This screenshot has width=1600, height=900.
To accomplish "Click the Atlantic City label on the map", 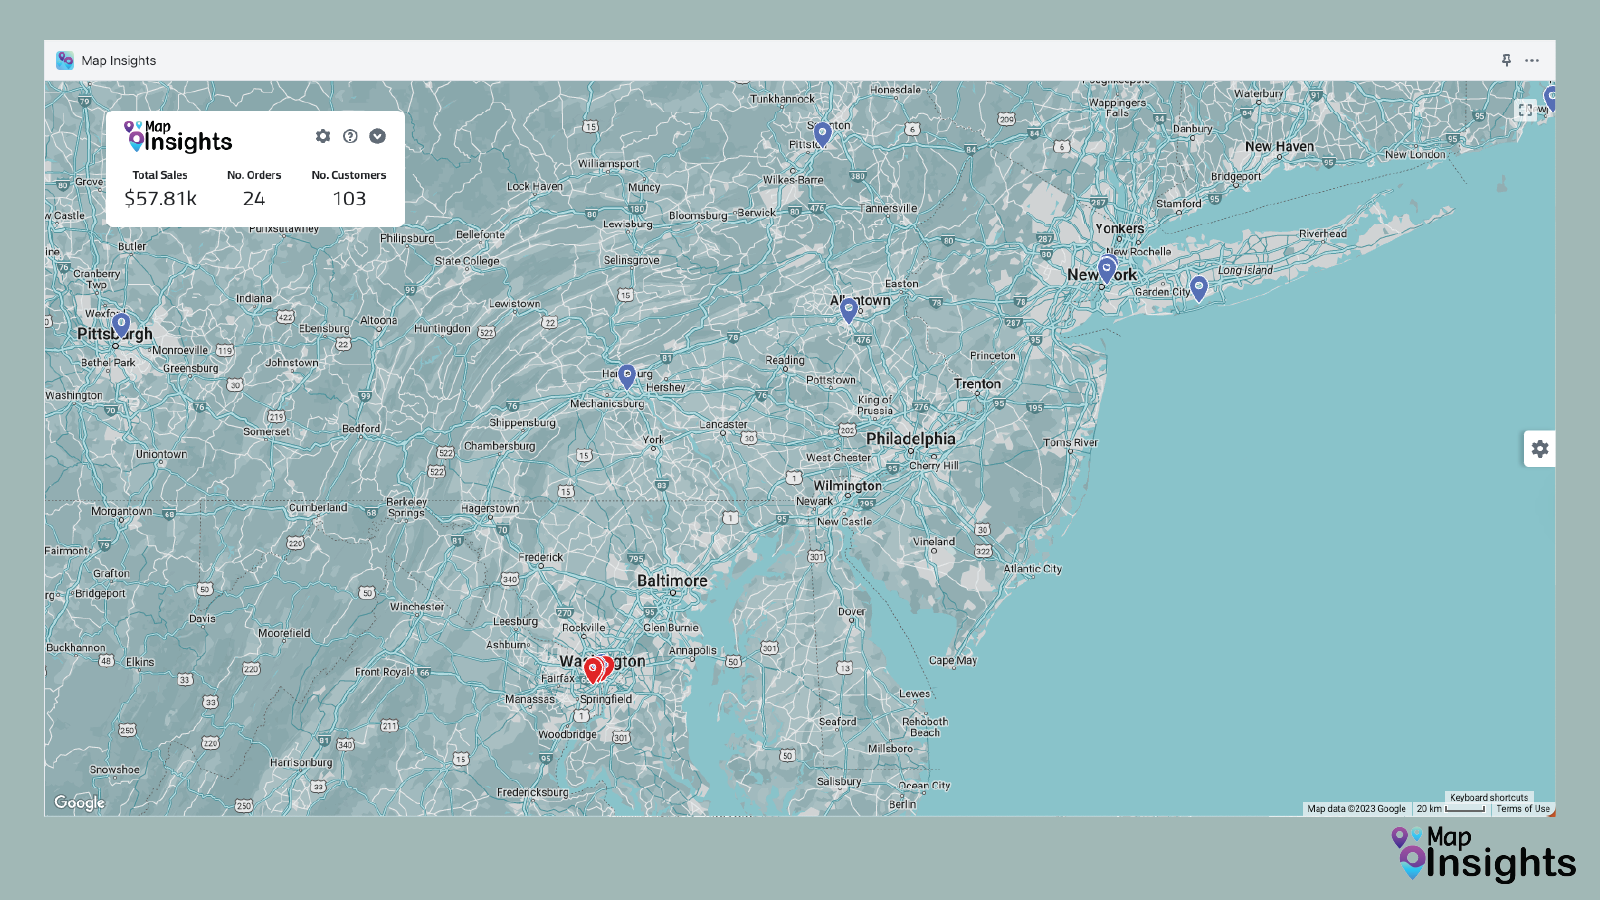I will coord(1033,569).
